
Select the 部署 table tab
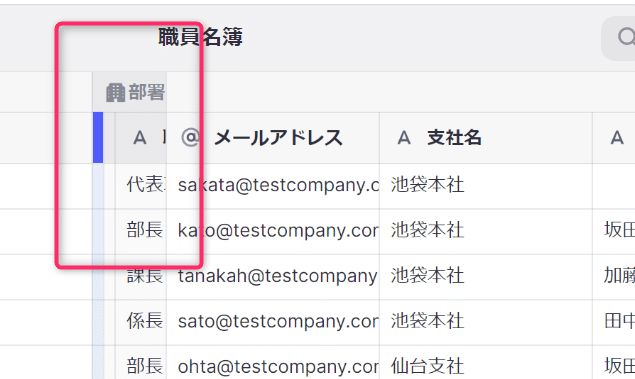pos(135,92)
